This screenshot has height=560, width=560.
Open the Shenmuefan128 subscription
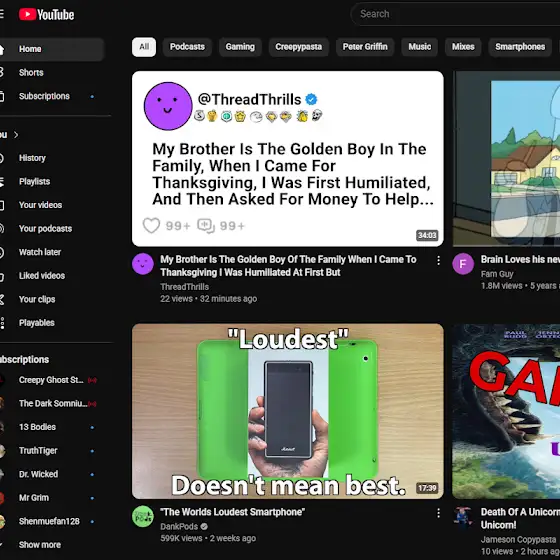[x=49, y=521]
